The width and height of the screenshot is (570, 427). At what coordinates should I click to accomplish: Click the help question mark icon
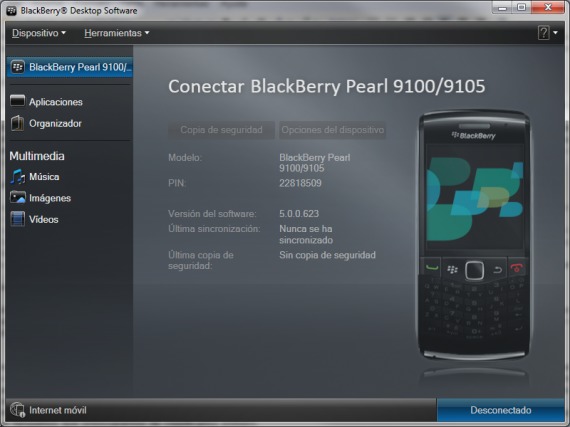543,33
